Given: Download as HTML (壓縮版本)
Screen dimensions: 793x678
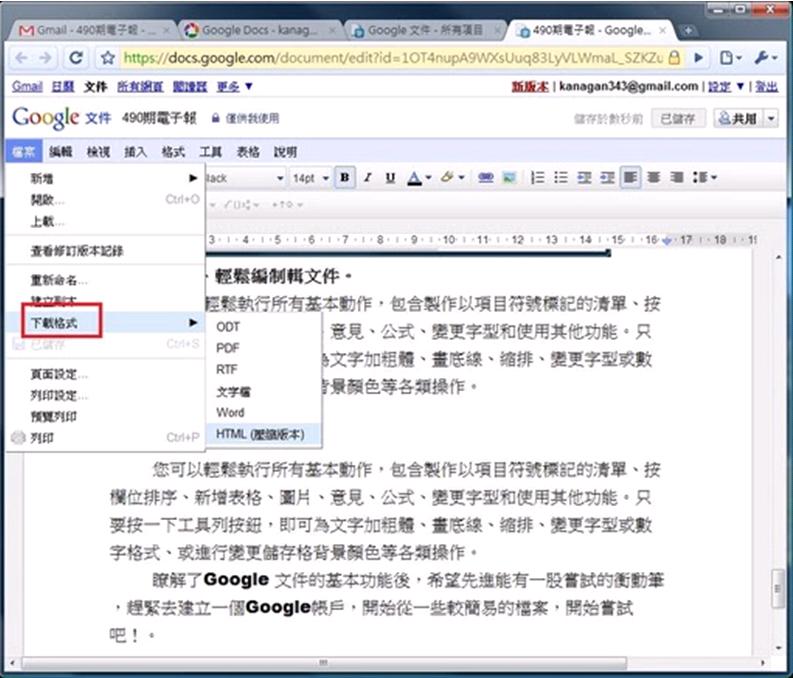Looking at the screenshot, I should [263, 434].
